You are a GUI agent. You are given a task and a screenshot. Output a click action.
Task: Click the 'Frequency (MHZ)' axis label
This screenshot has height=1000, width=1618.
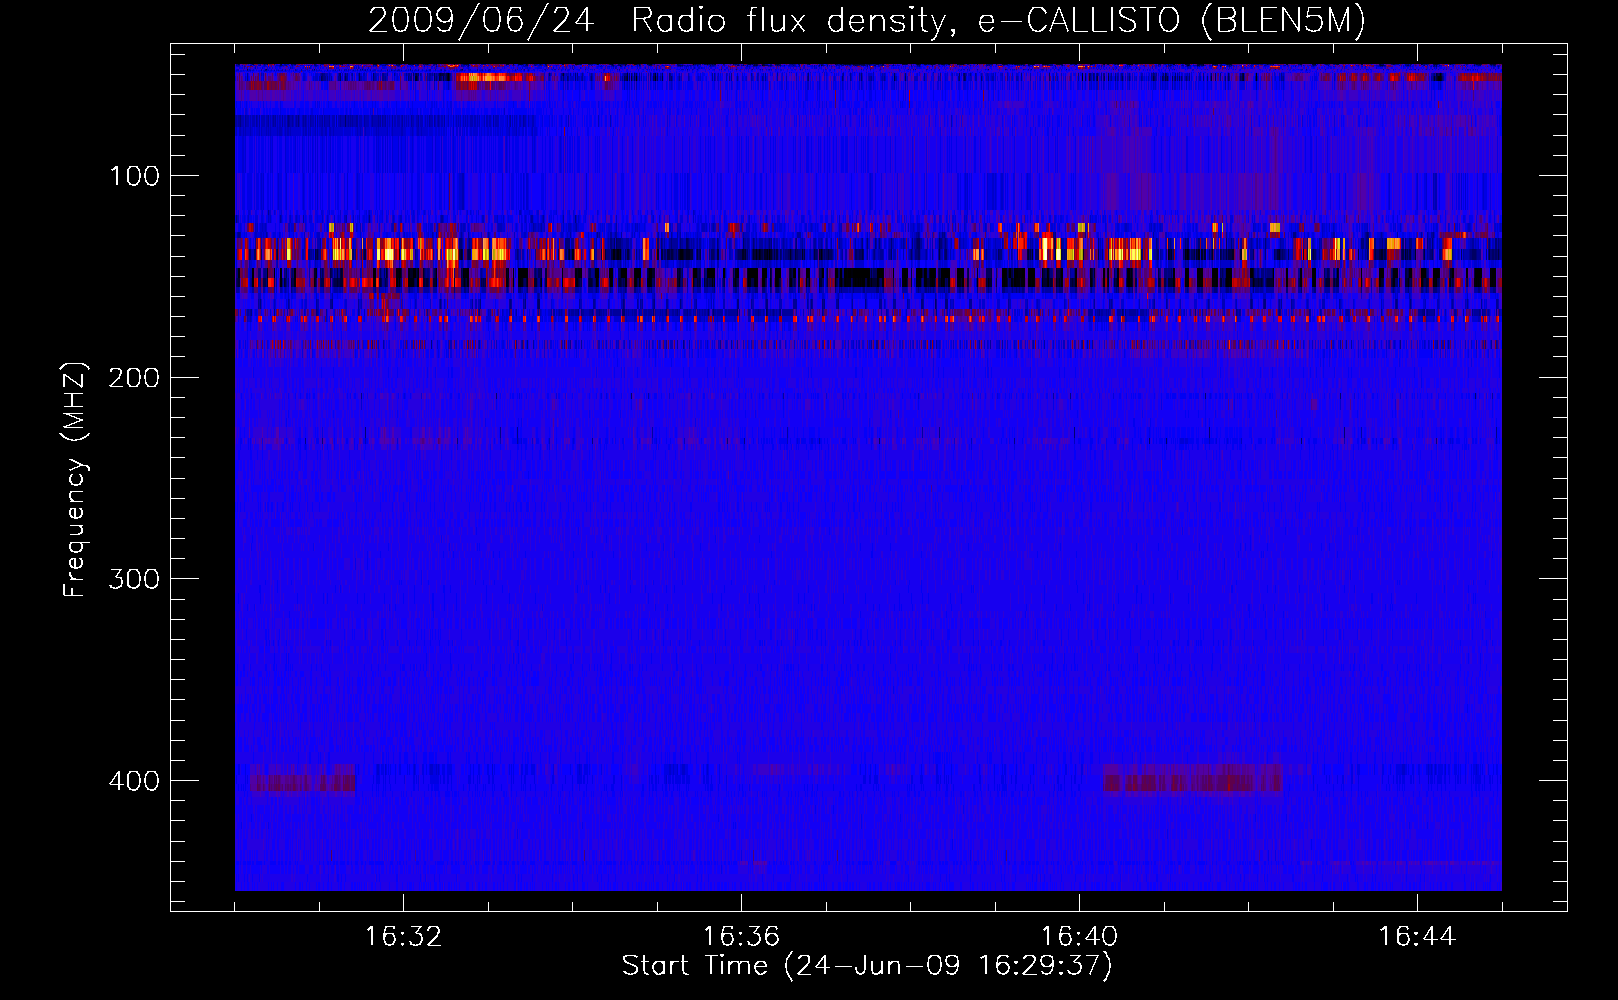75,479
